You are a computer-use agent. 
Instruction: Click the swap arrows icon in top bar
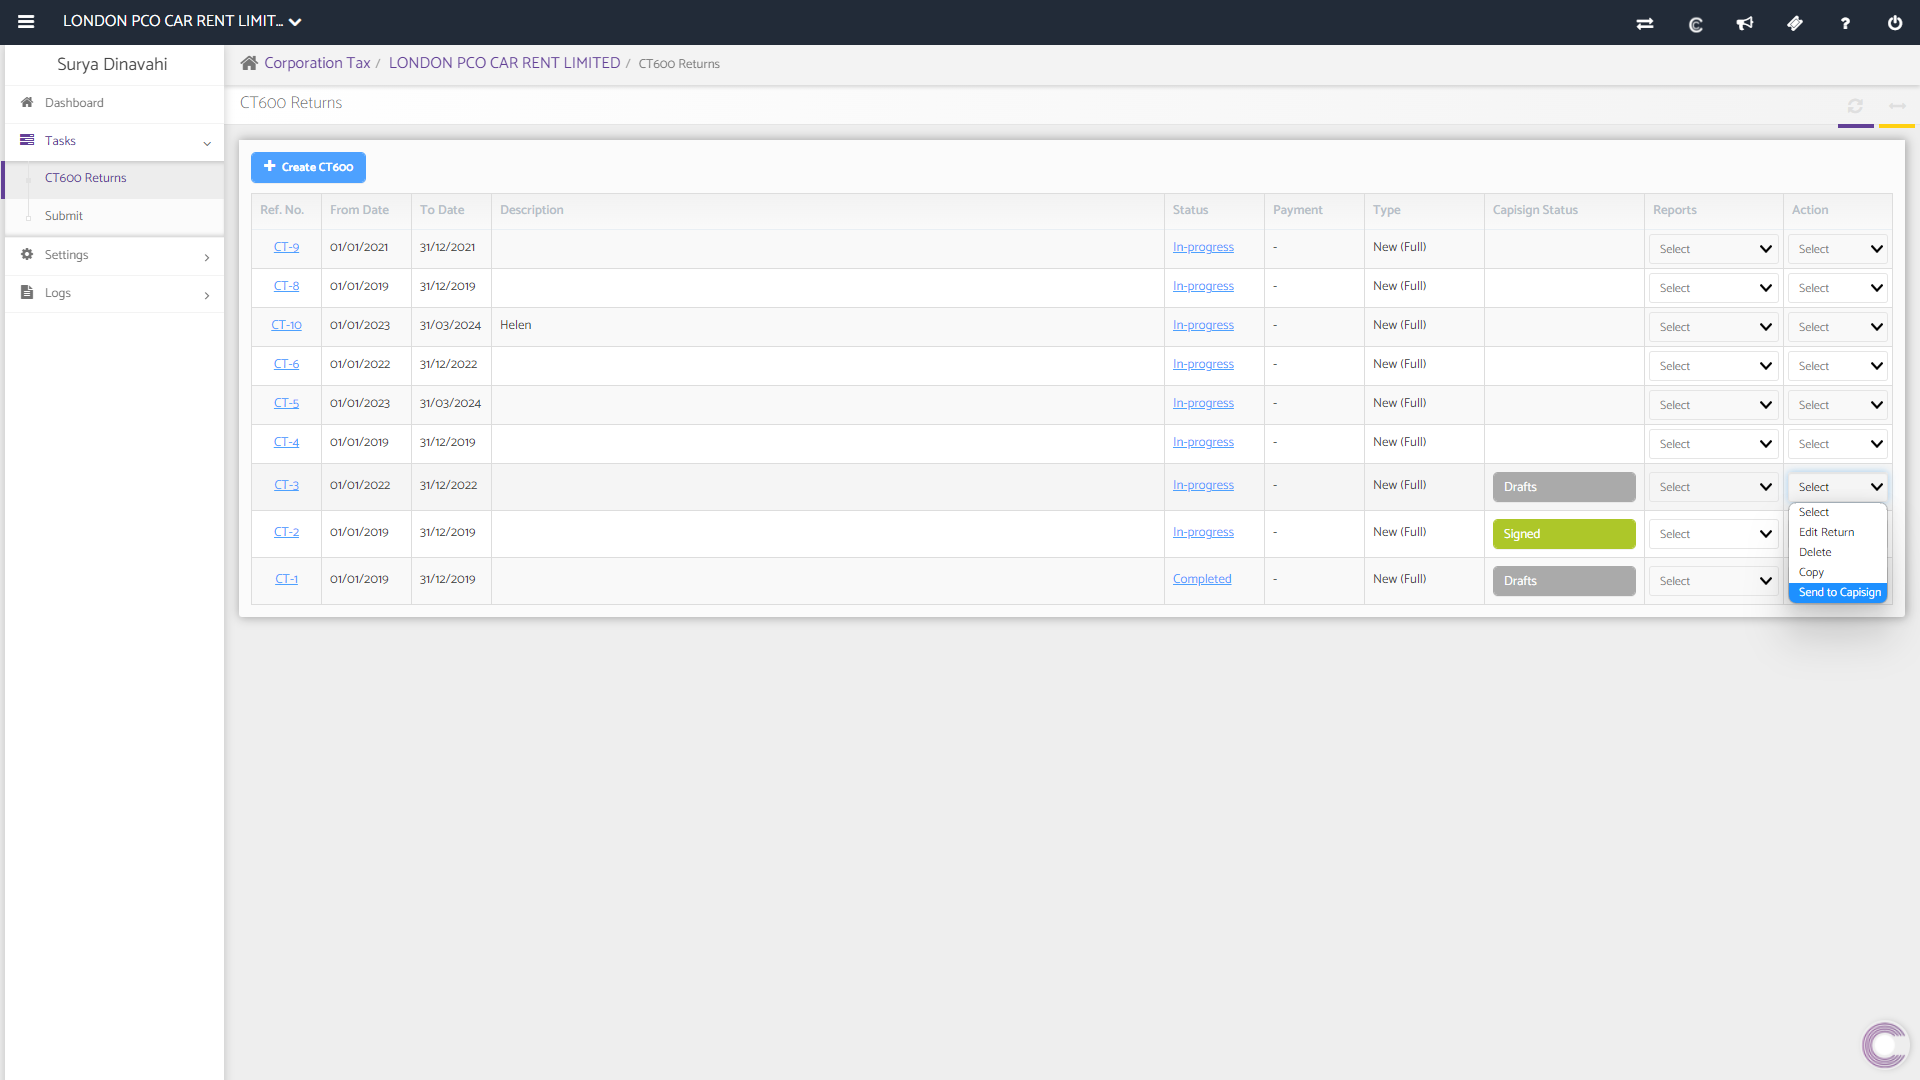click(x=1645, y=23)
